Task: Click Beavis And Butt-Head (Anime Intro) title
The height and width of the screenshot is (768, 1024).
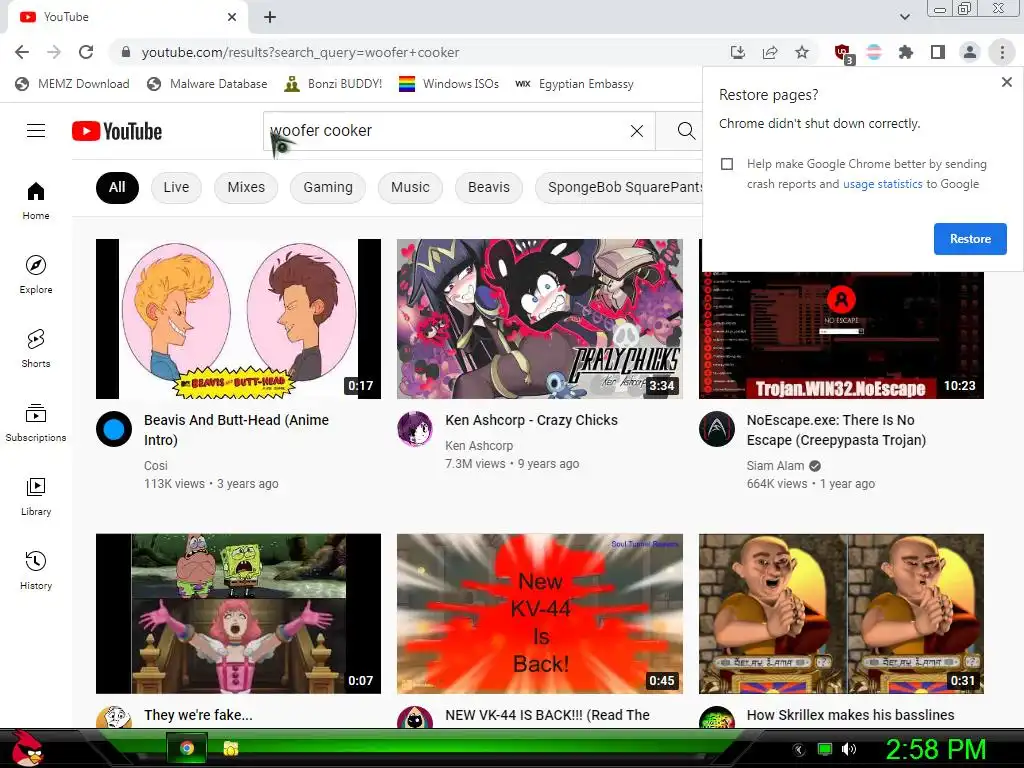Action: (236, 430)
